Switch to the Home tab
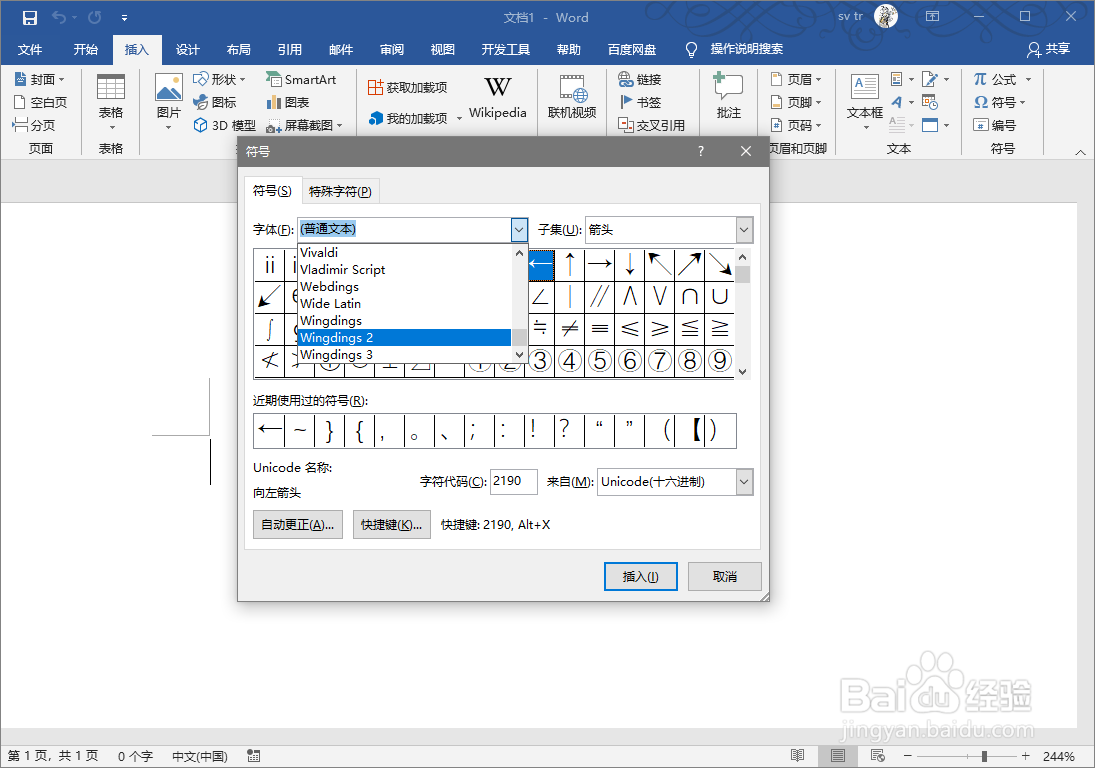 85,50
